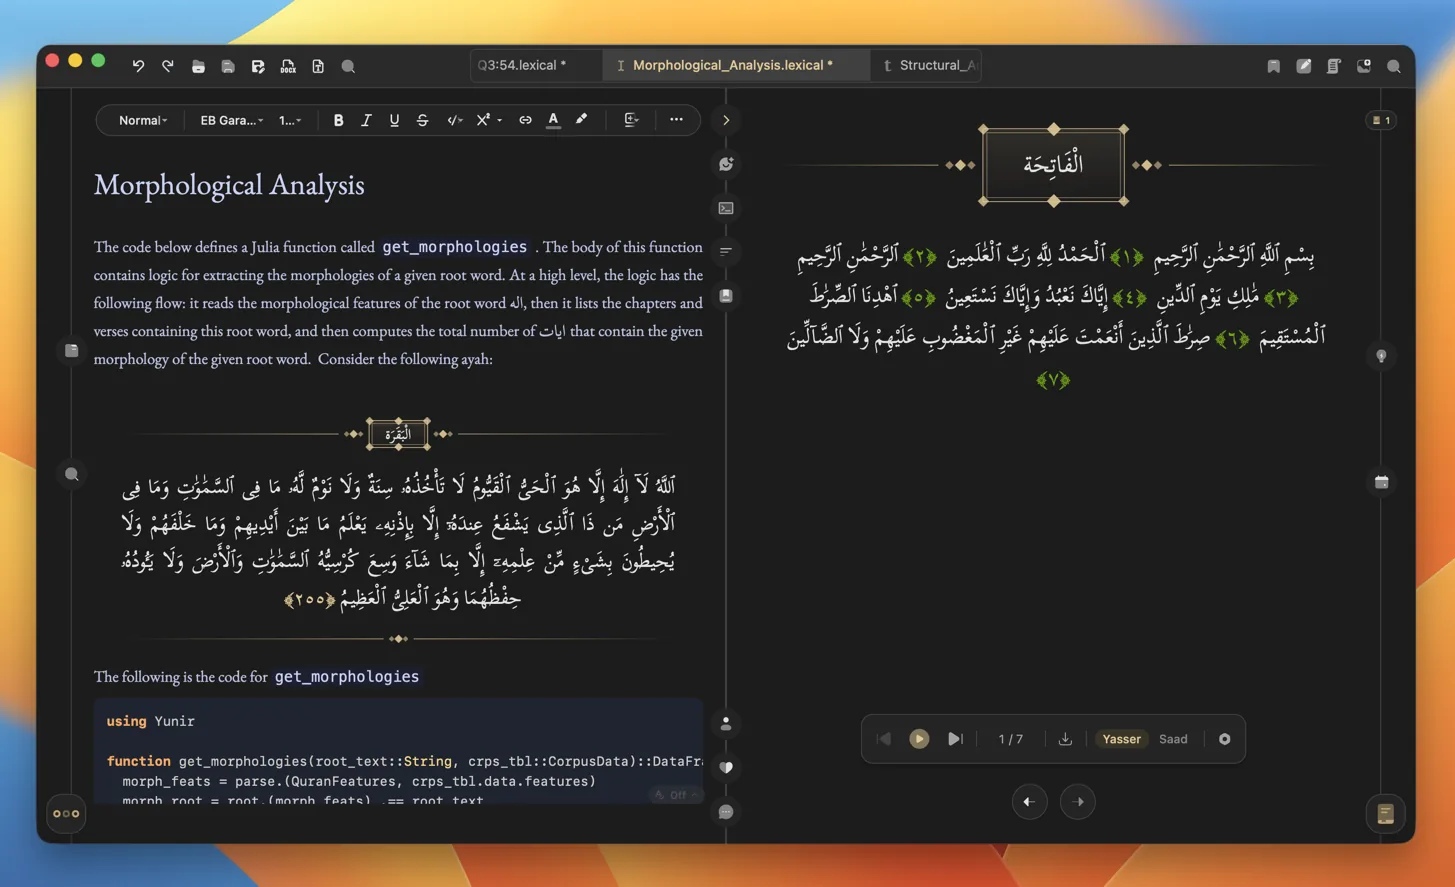Viewport: 1455px width, 887px height.
Task: Insert a link from the formatting toolbar
Action: pos(525,120)
